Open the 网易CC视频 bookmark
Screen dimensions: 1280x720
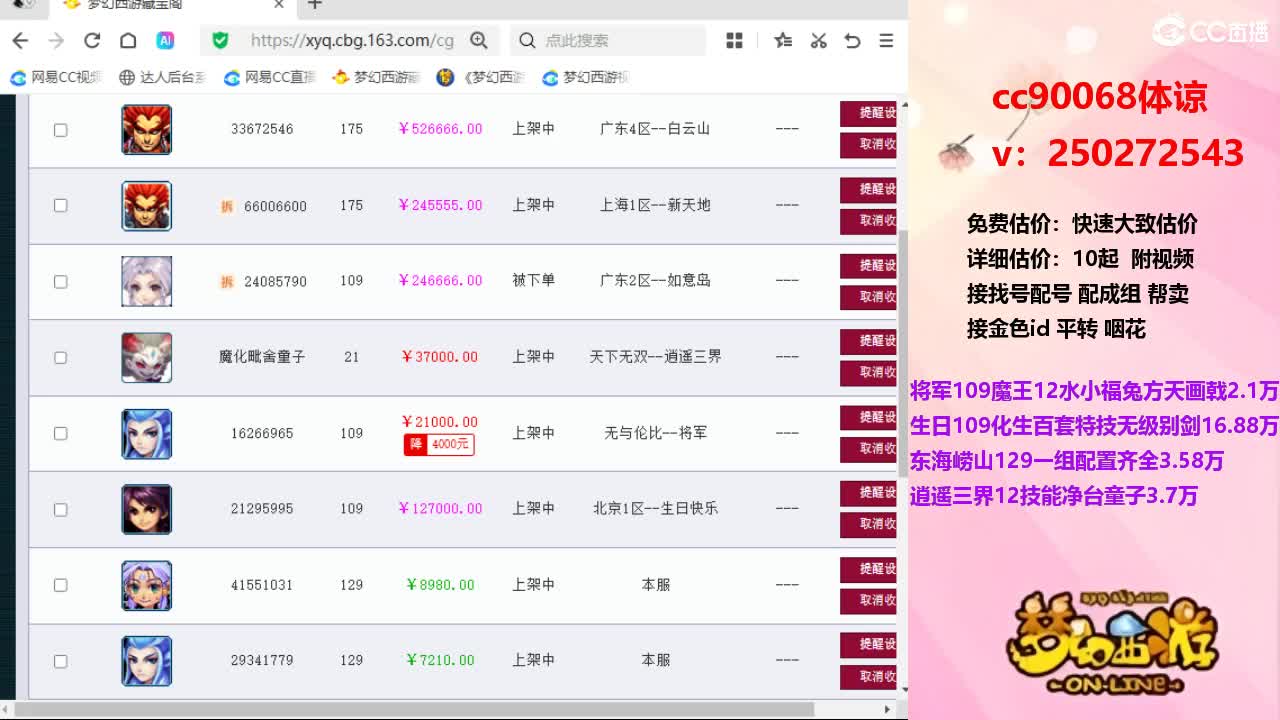(x=56, y=77)
